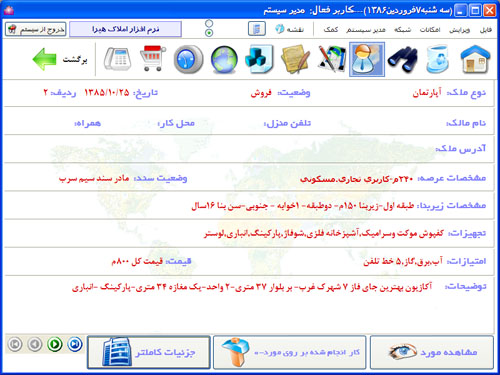Select the person user icon
This screenshot has width=500, height=375.
[367, 59]
